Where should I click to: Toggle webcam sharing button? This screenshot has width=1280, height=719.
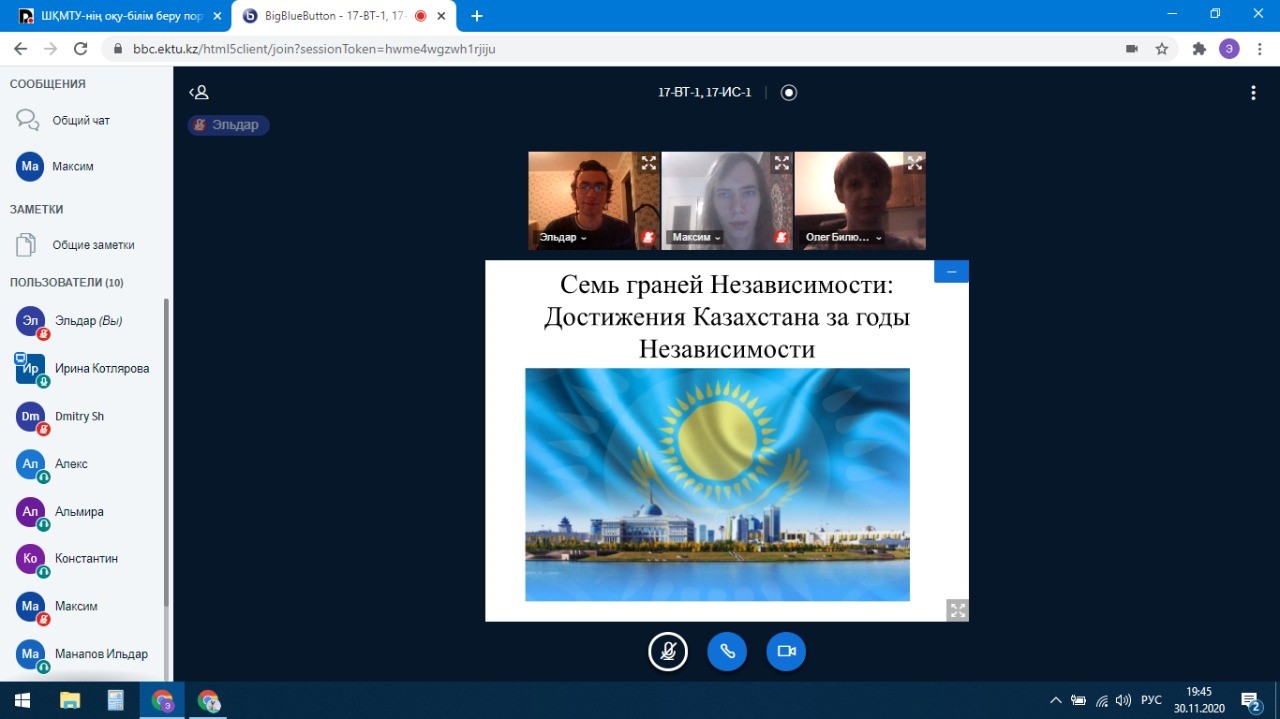786,652
